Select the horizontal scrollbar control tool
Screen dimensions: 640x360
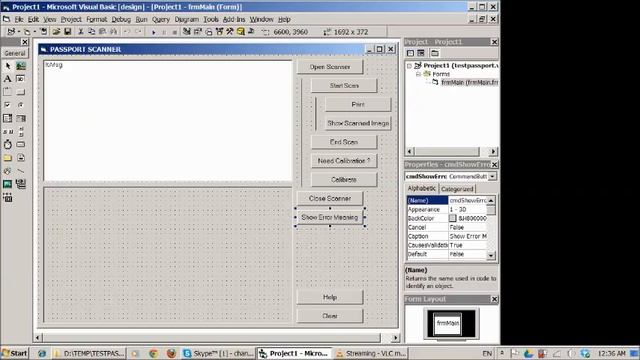[x=8, y=131]
